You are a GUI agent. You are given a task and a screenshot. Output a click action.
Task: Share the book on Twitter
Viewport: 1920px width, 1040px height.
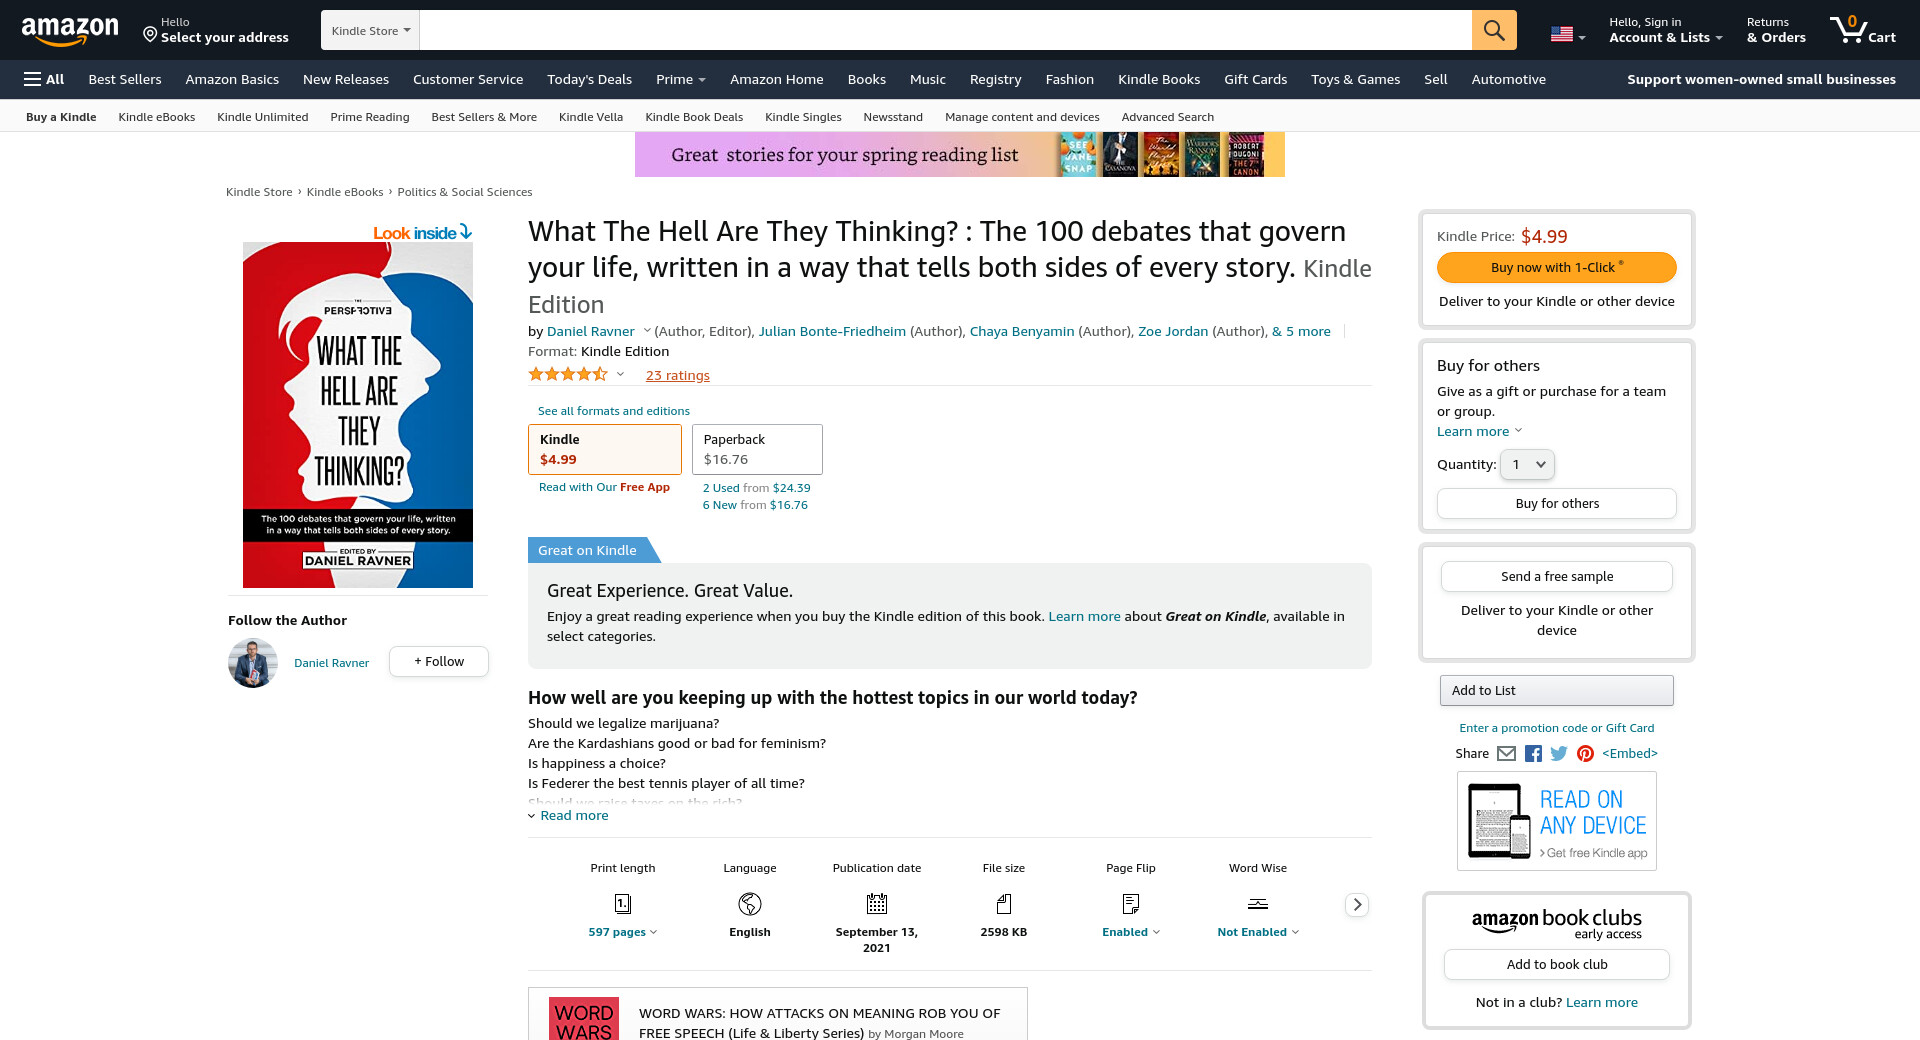1559,754
